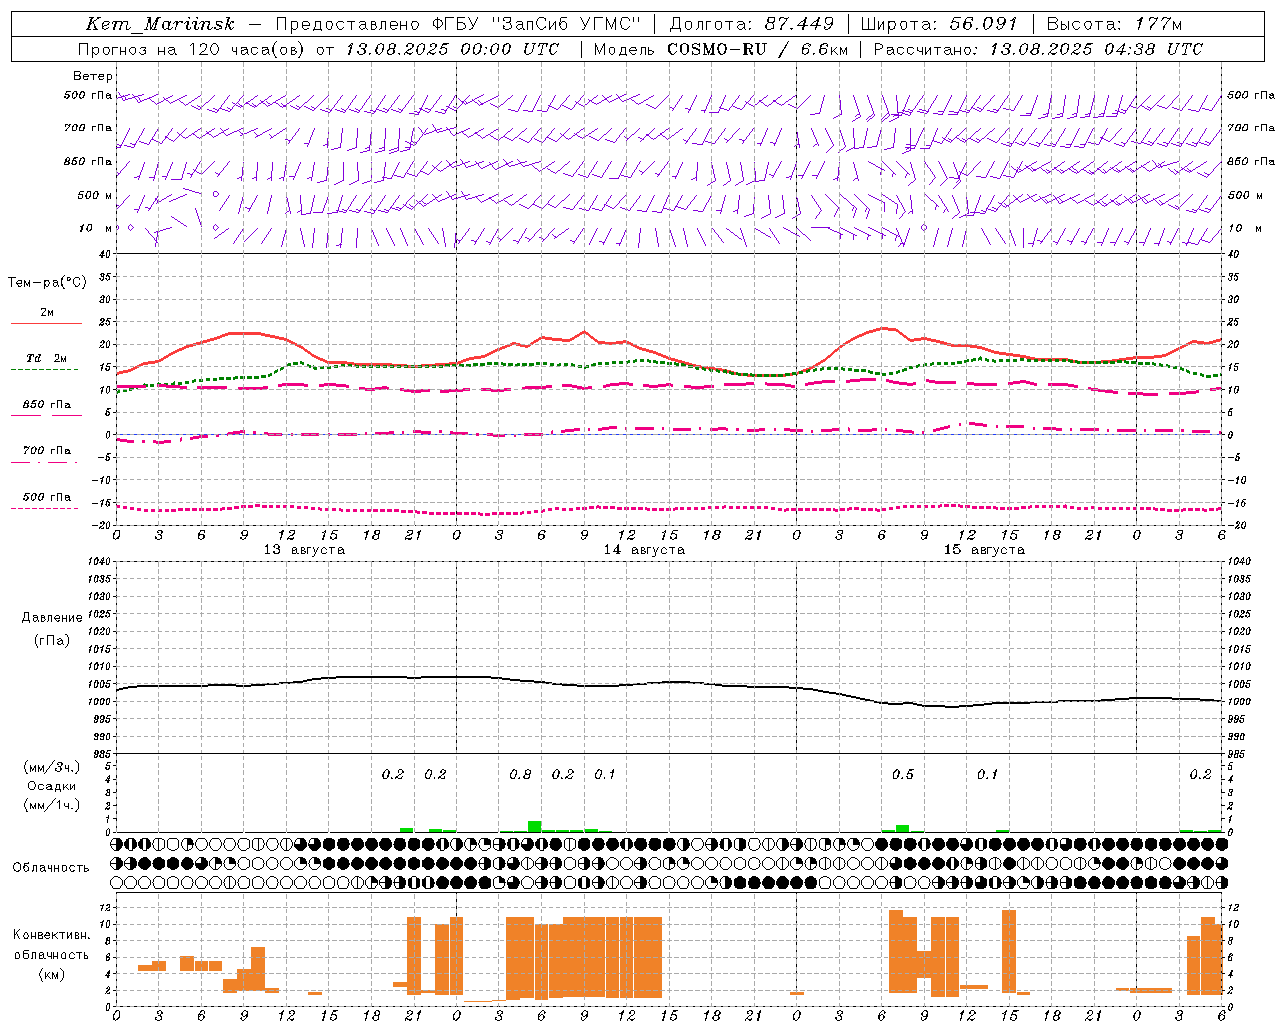Screen dimensions: 1280x1024
Task: Click the ЗапСиб УГМС provider text
Action: click(x=564, y=24)
